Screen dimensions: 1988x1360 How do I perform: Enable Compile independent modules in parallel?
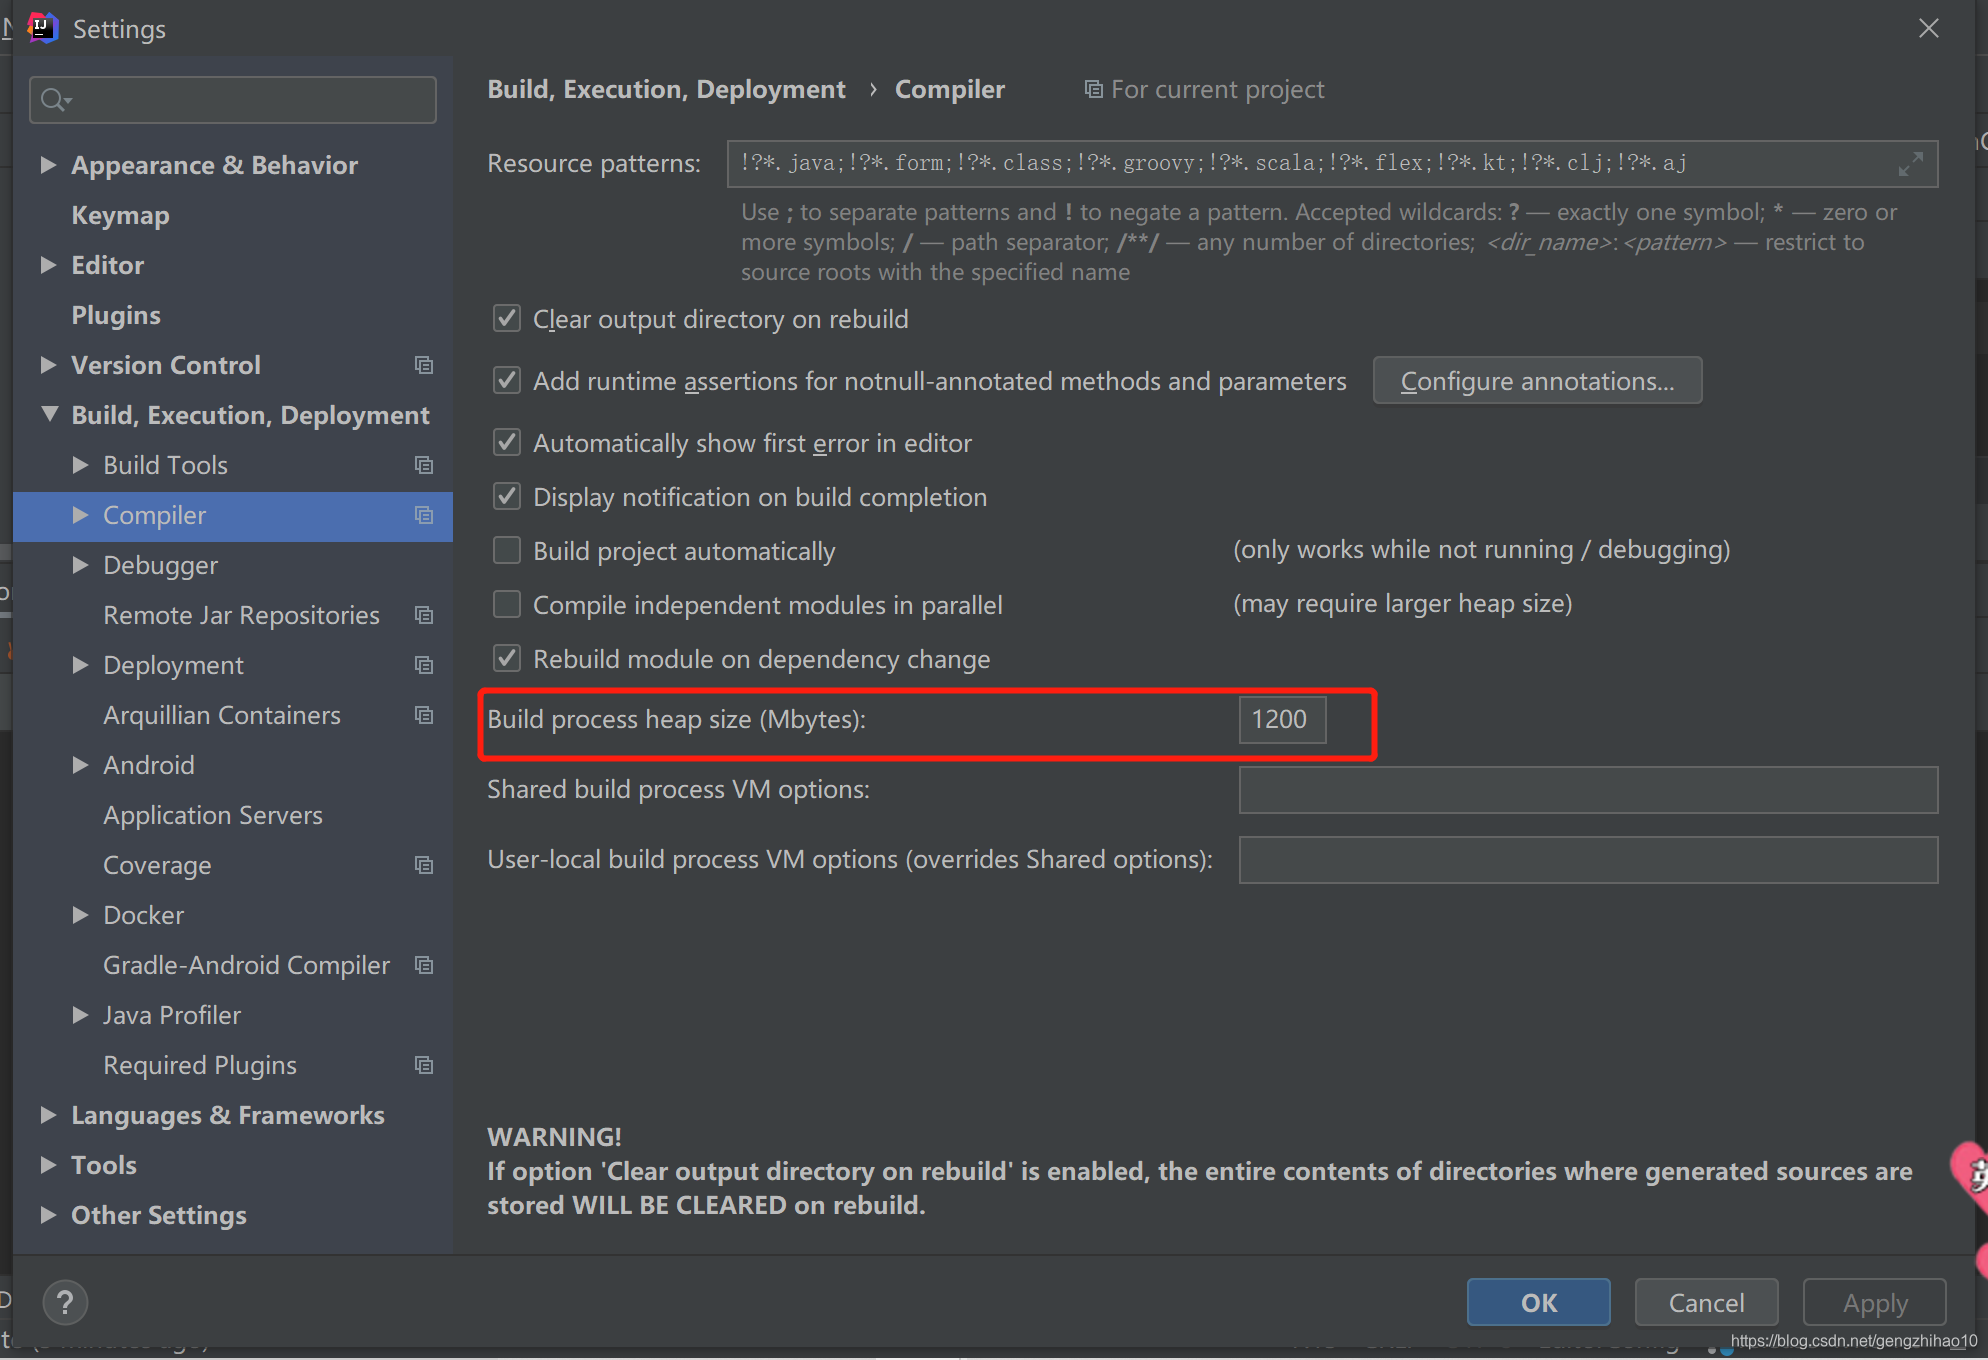click(508, 605)
